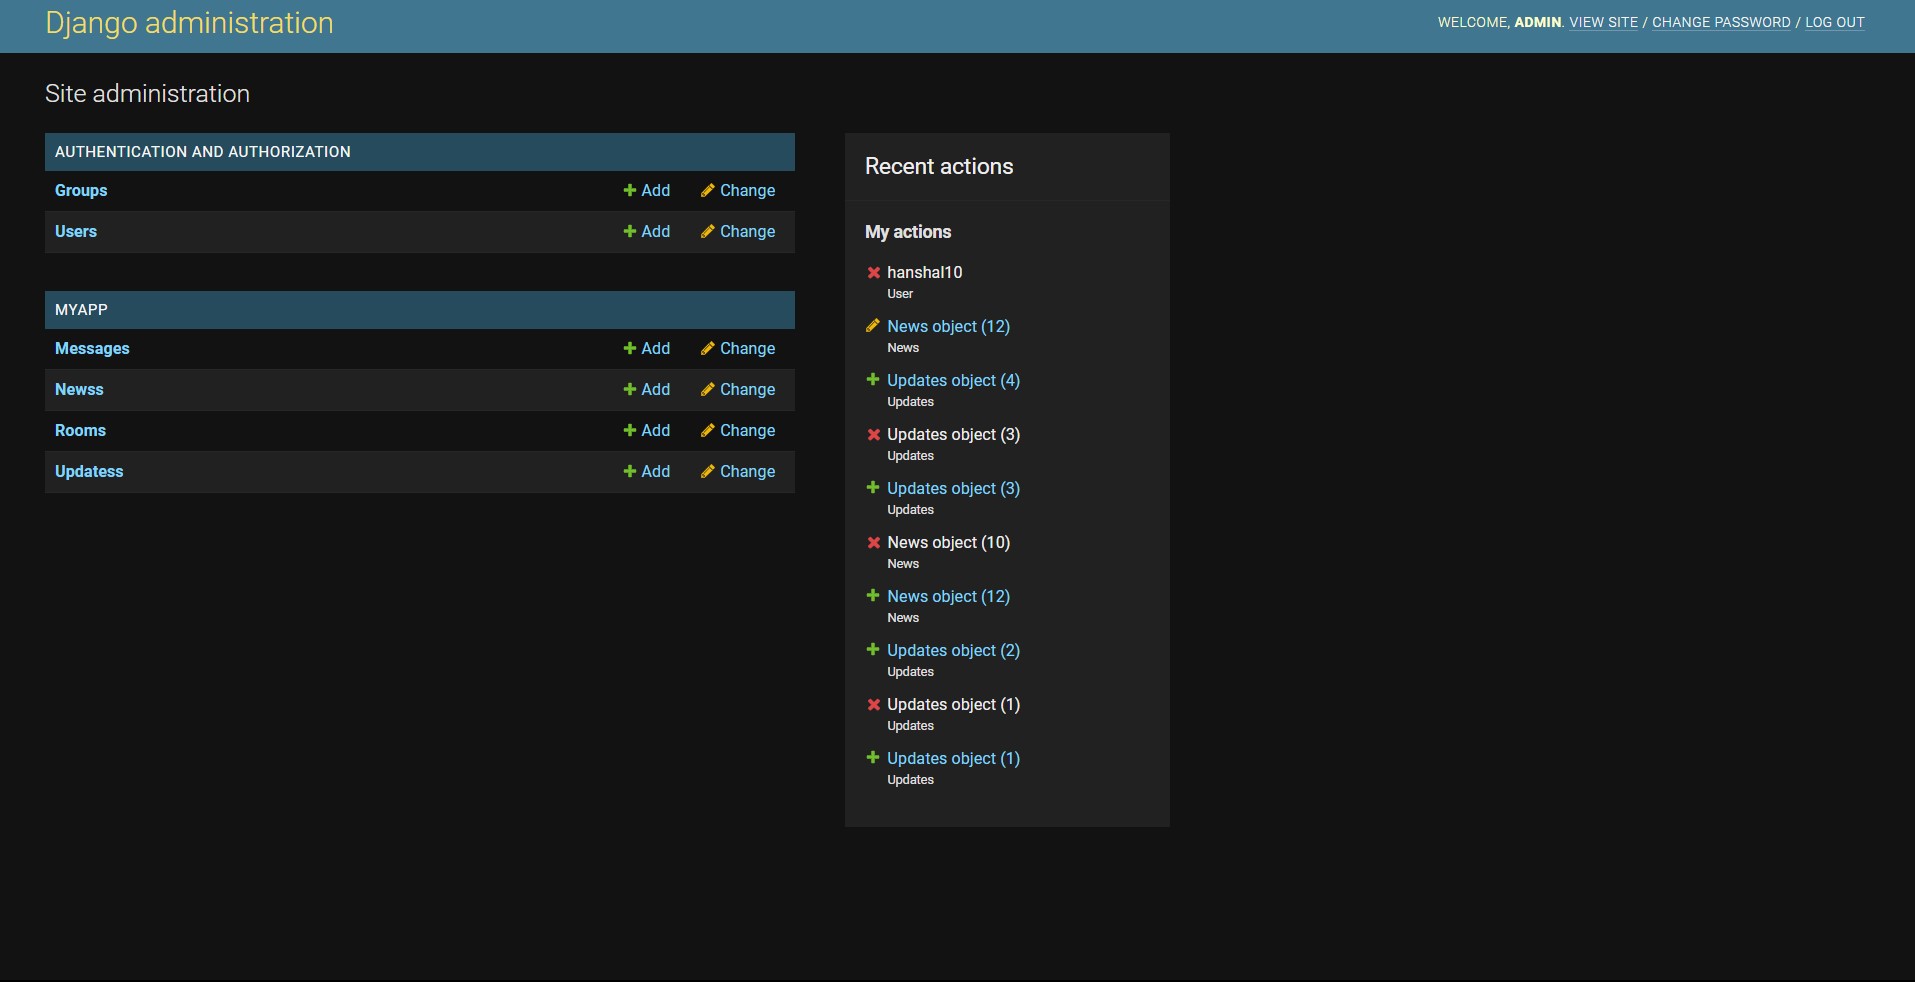The width and height of the screenshot is (1915, 982).
Task: Click the green plus icon in the Users row
Action: point(630,231)
